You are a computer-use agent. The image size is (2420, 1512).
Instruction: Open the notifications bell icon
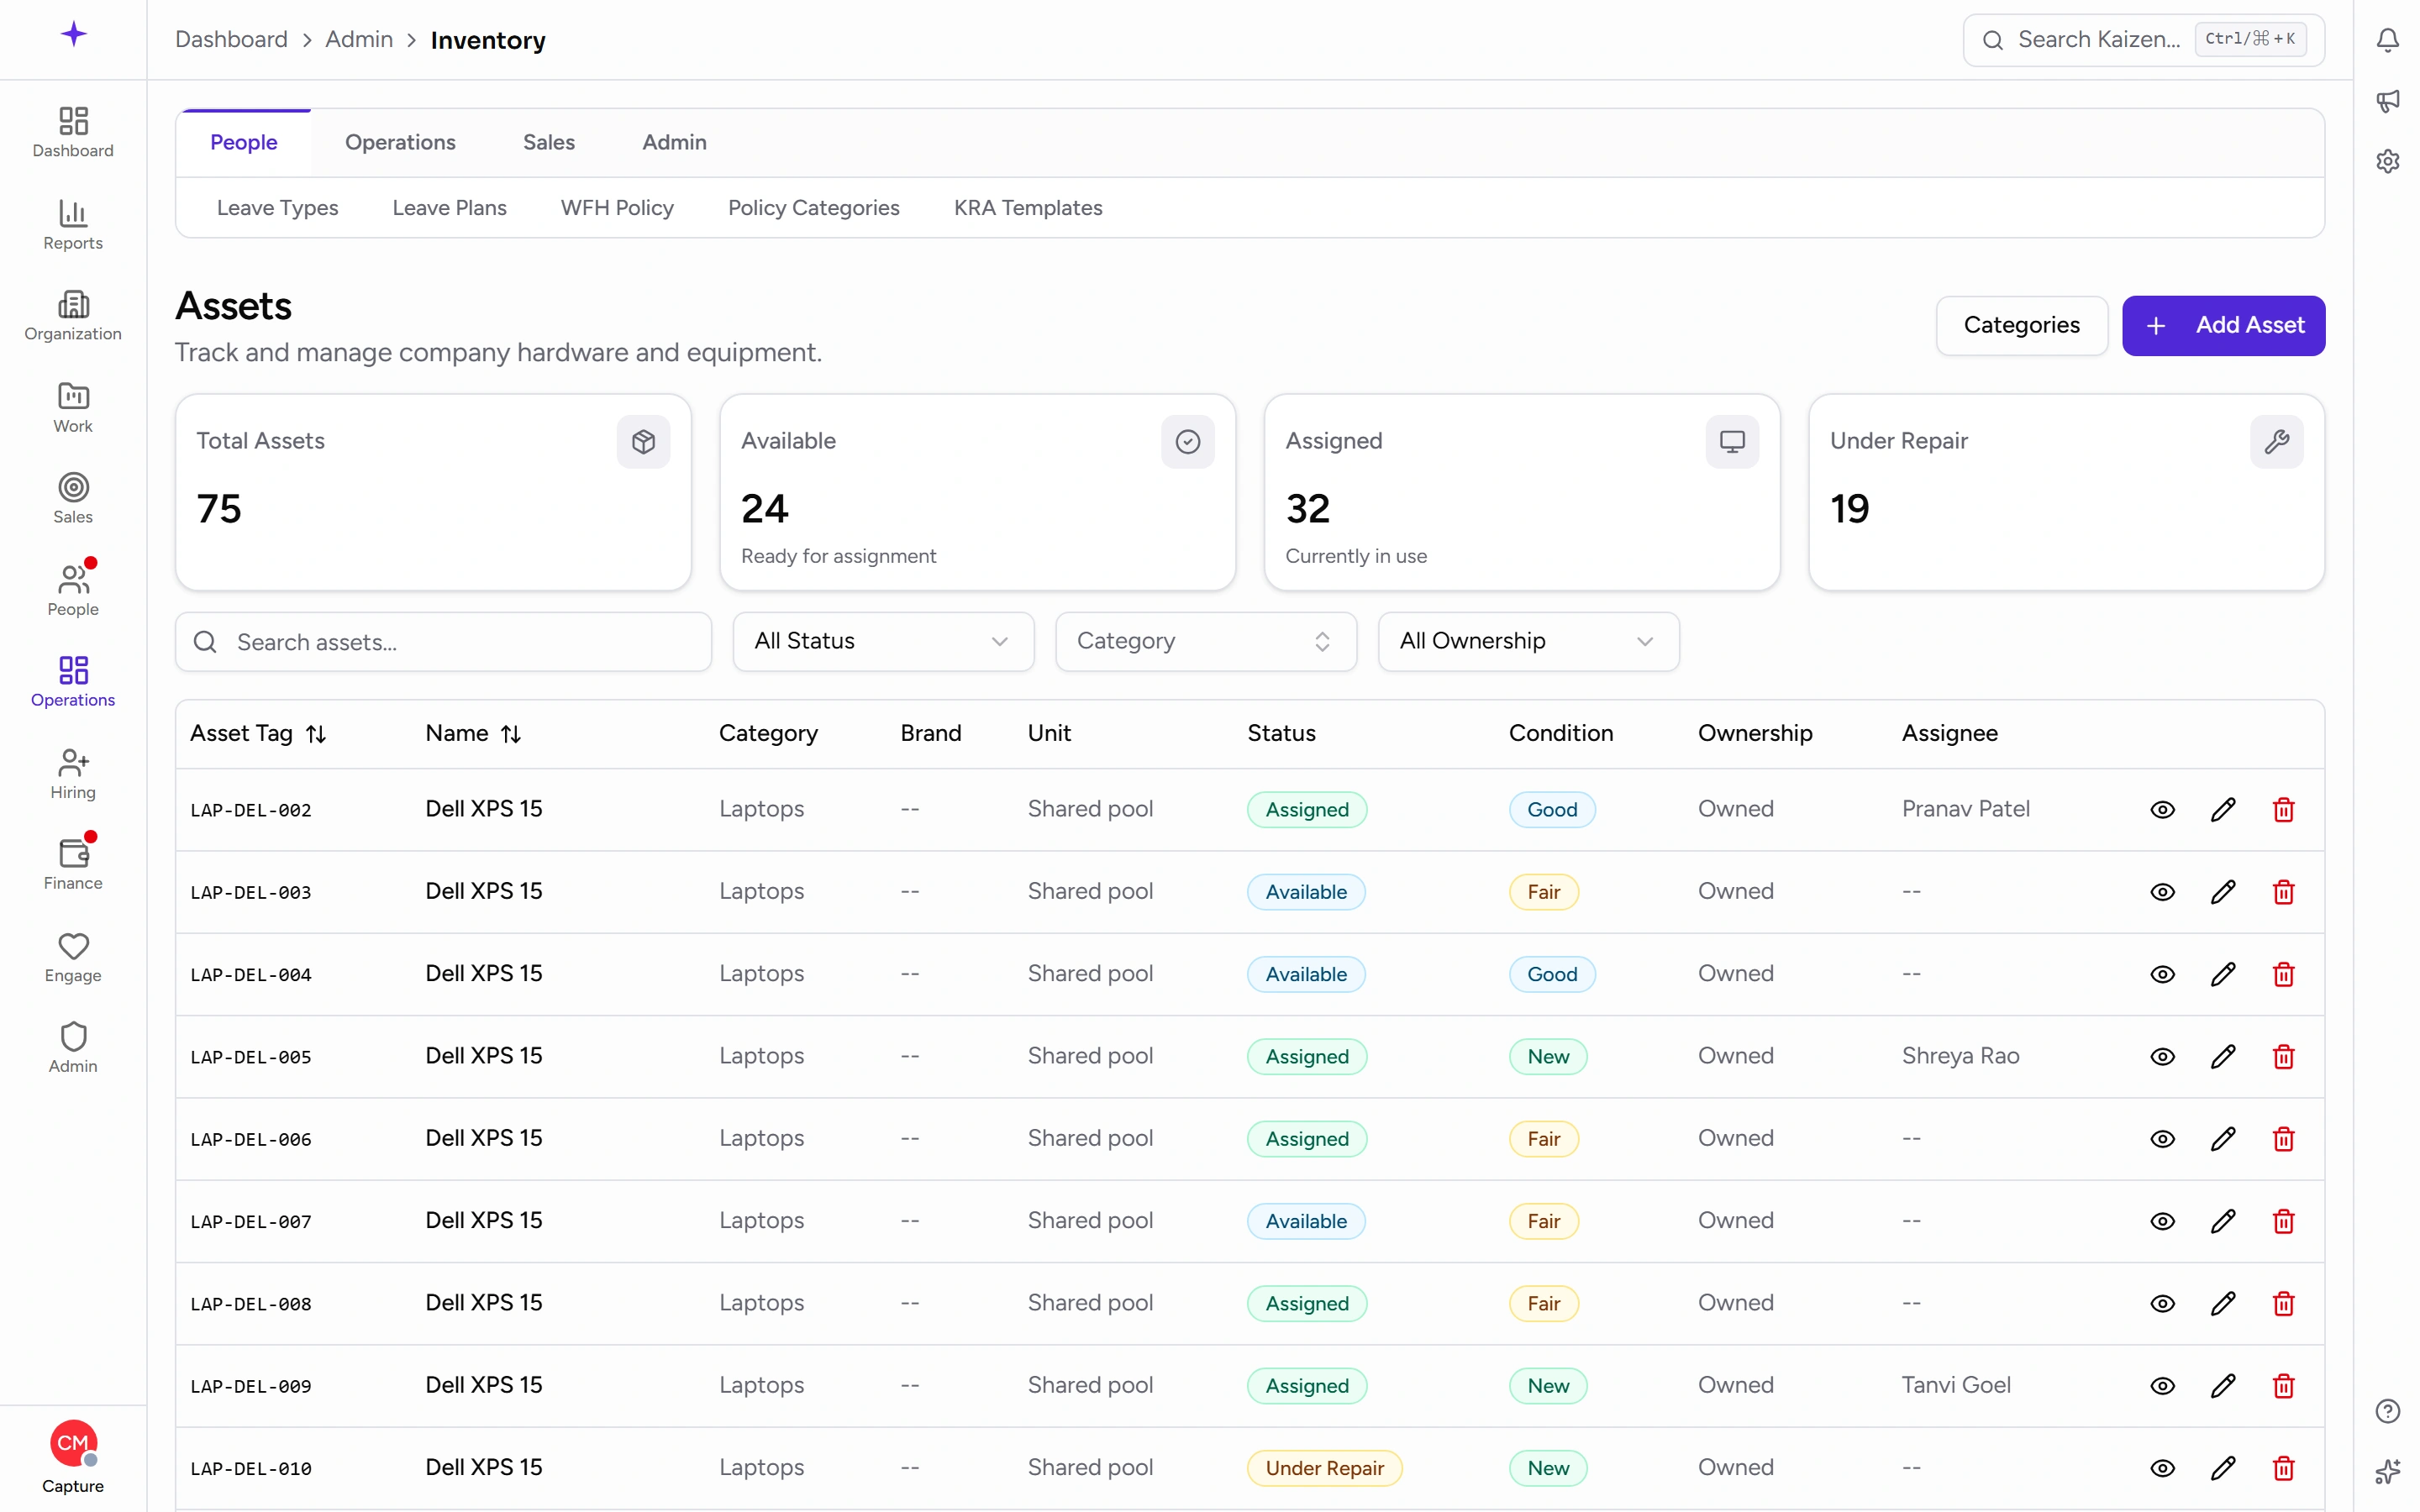[x=2387, y=40]
